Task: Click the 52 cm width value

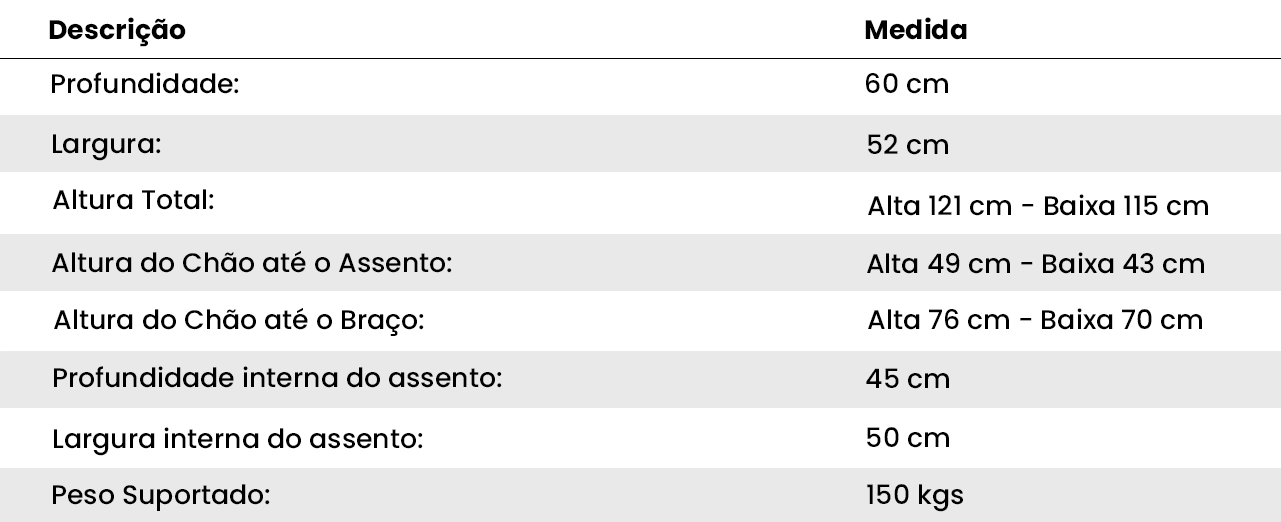Action: pos(908,145)
